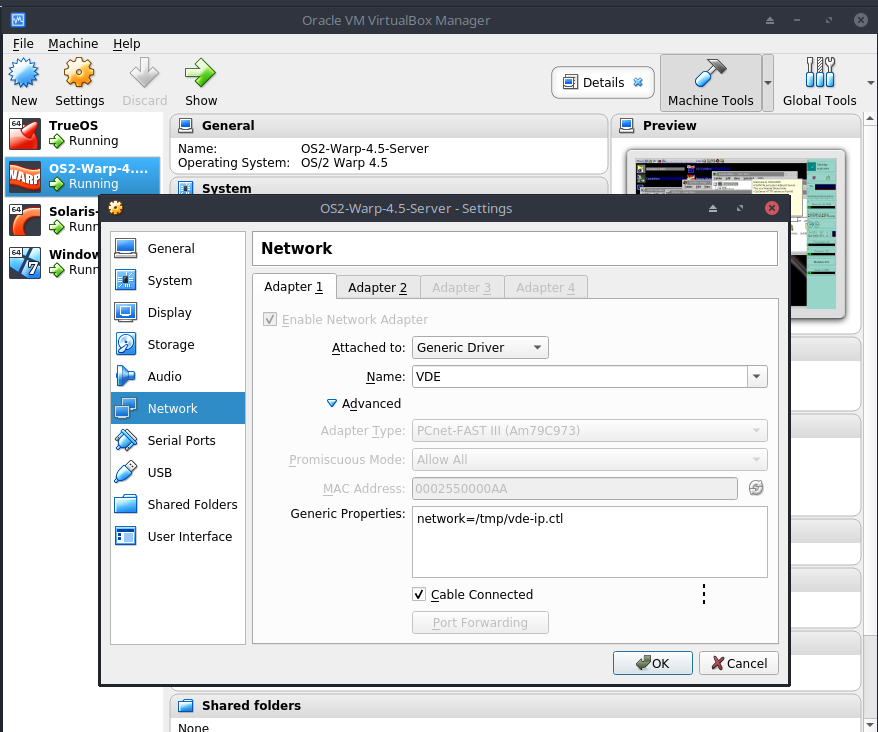Open the Shared Folders settings category
The image size is (878, 732).
point(178,503)
